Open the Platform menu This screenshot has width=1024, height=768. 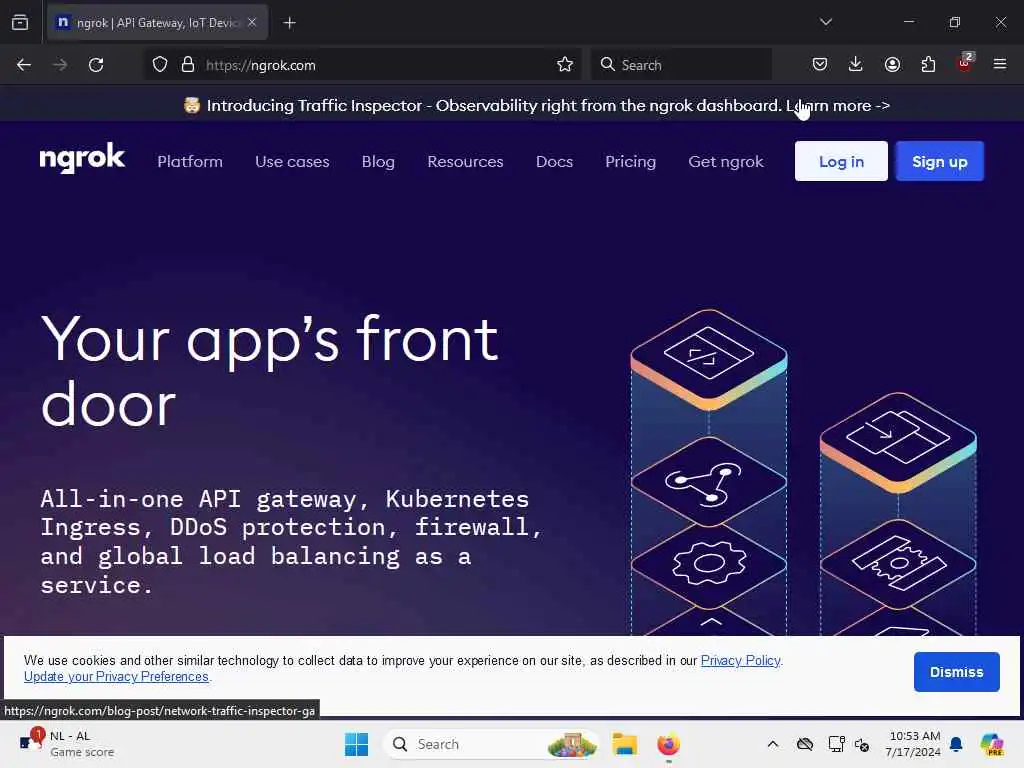190,161
